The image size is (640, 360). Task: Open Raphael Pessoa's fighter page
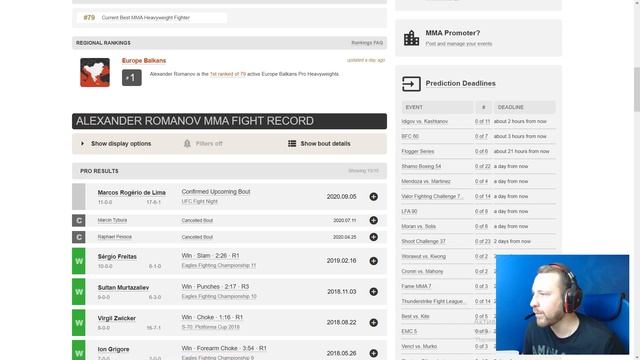(x=115, y=237)
